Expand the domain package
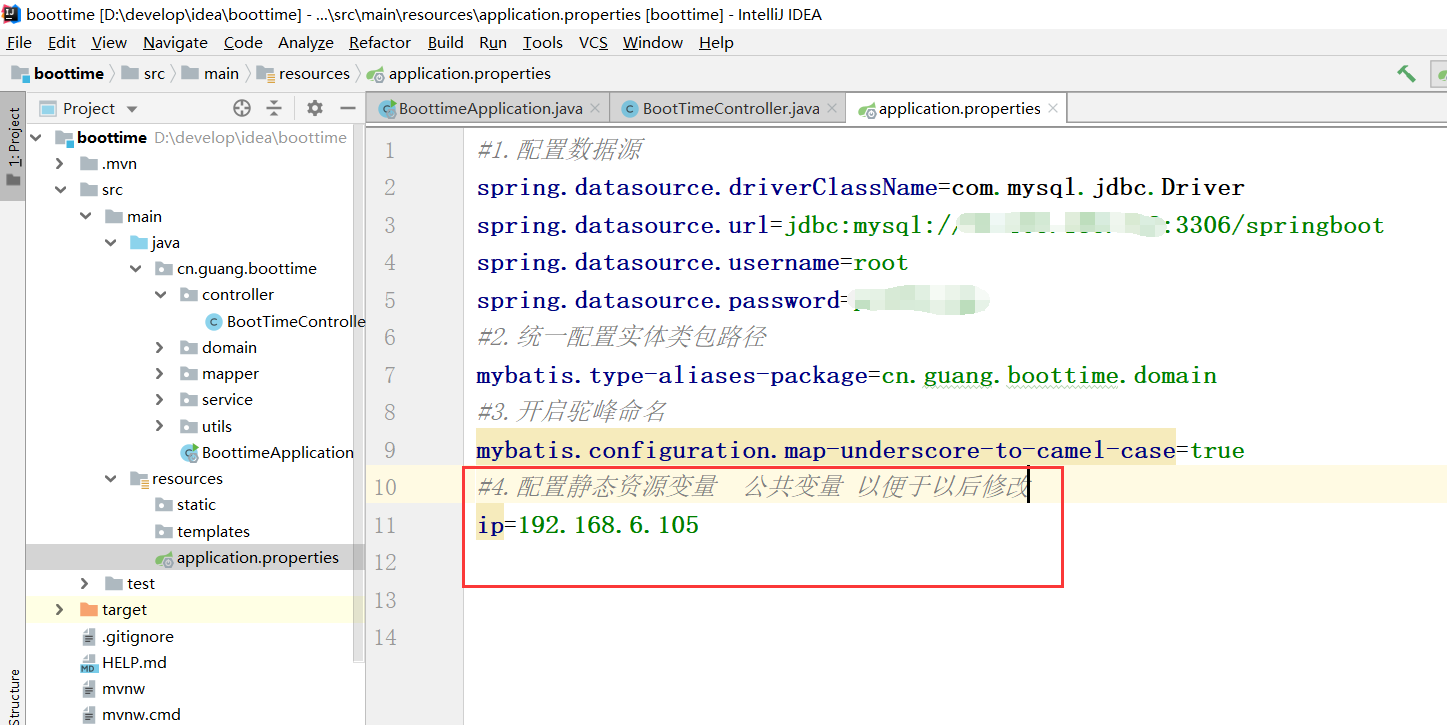The width and height of the screenshot is (1447, 725). coord(161,347)
